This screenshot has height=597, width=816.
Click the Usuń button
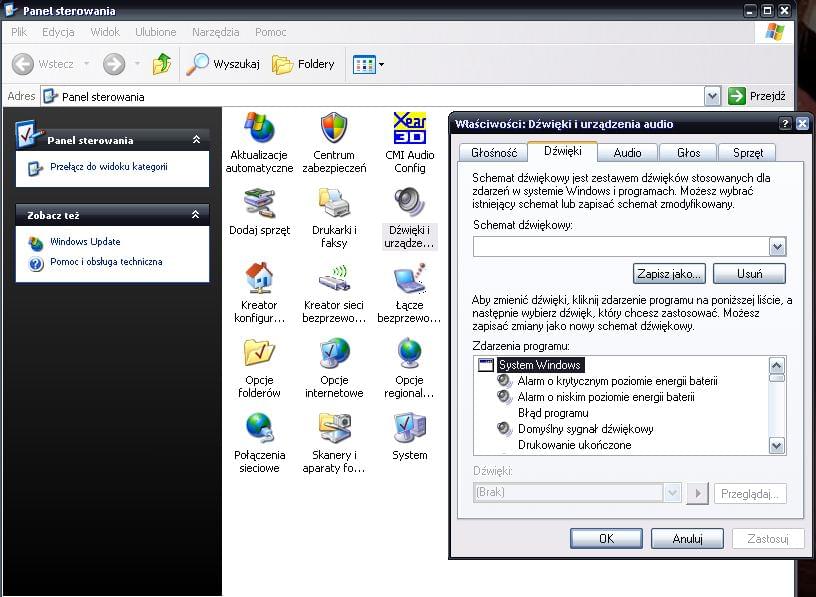click(x=749, y=274)
